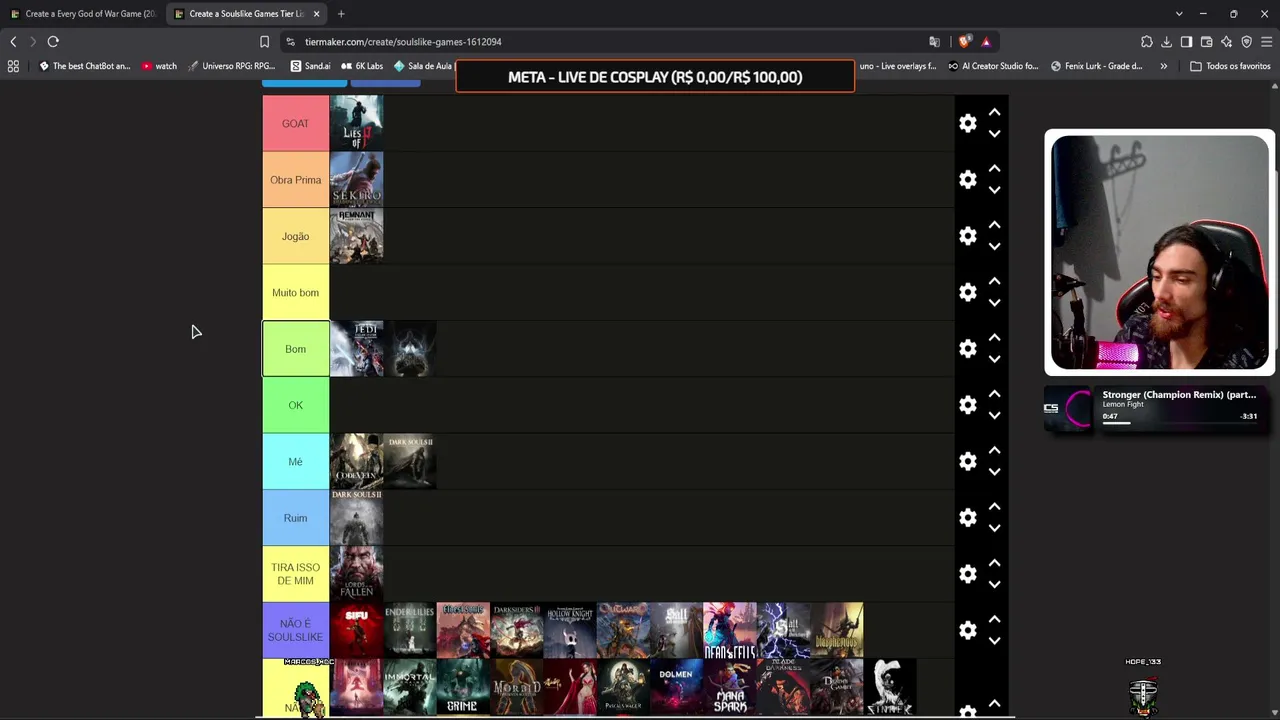Select the Mana Spark cover
Viewport: 1280px width, 720px height.
pos(730,687)
